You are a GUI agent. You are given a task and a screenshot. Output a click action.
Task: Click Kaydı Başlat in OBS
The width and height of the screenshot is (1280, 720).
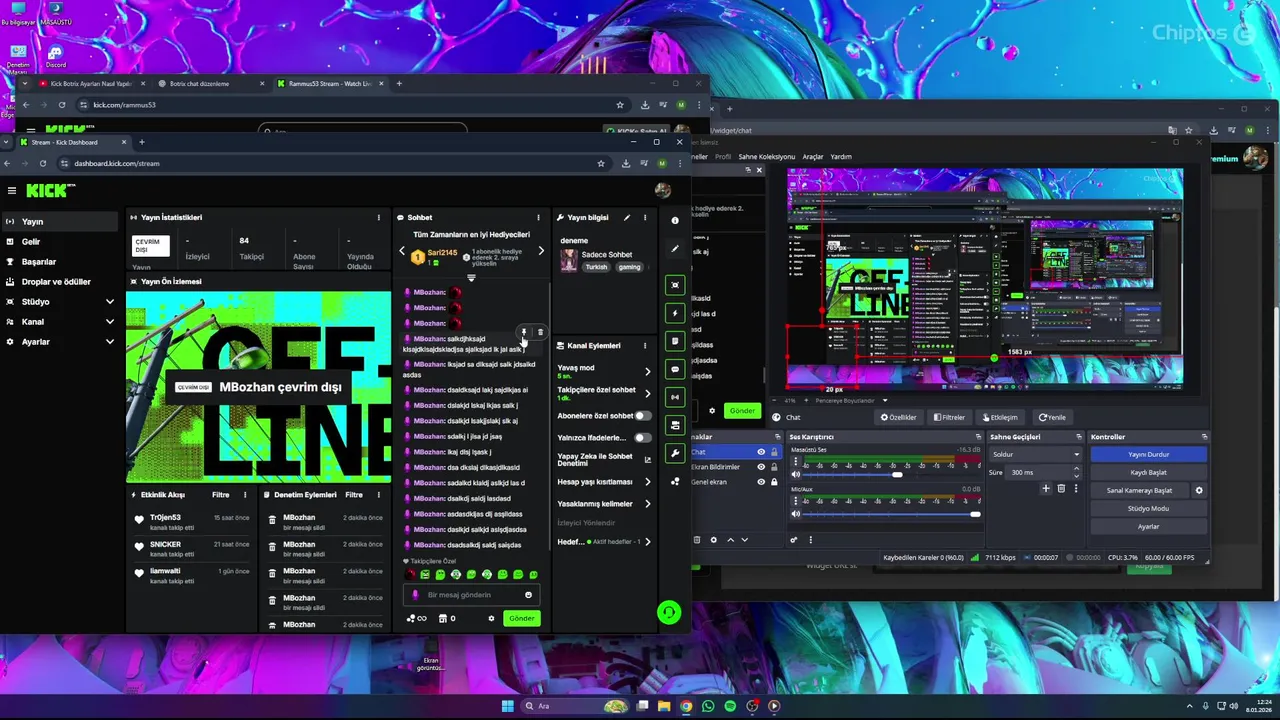point(1148,472)
